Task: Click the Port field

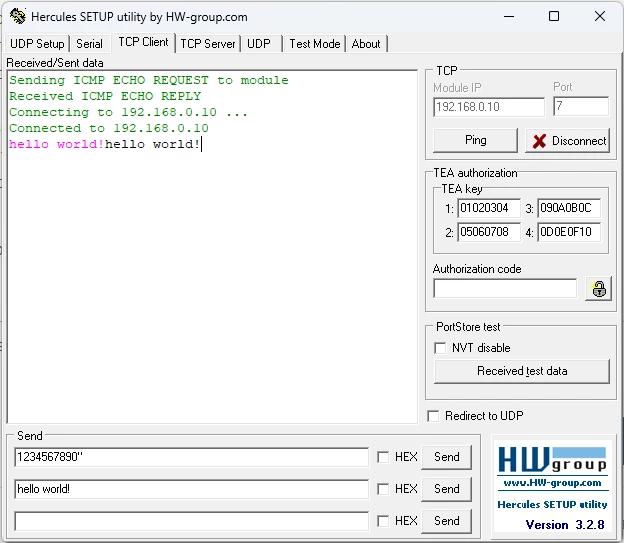Action: click(x=581, y=106)
